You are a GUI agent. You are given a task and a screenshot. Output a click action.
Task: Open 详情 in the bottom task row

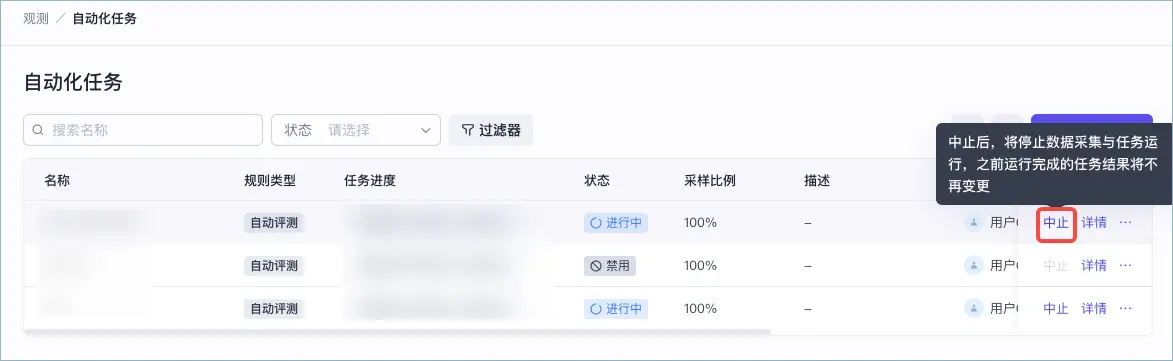[1094, 309]
